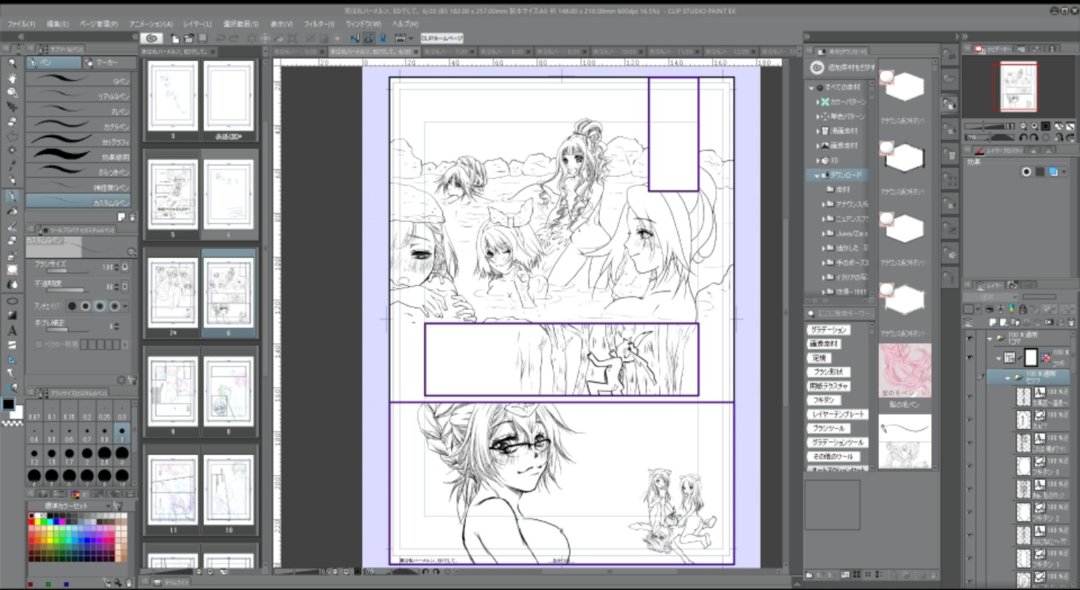1080x590 pixels.
Task: Open the ページ管理(P) menu
Action: 99,23
